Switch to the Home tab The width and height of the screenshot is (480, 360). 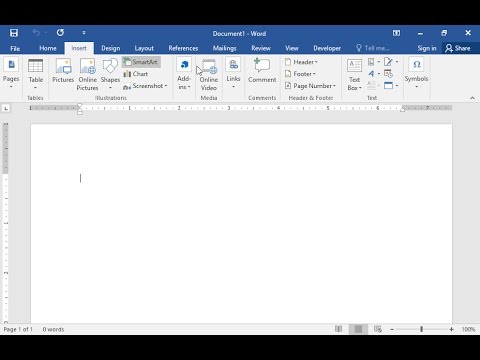pos(48,48)
